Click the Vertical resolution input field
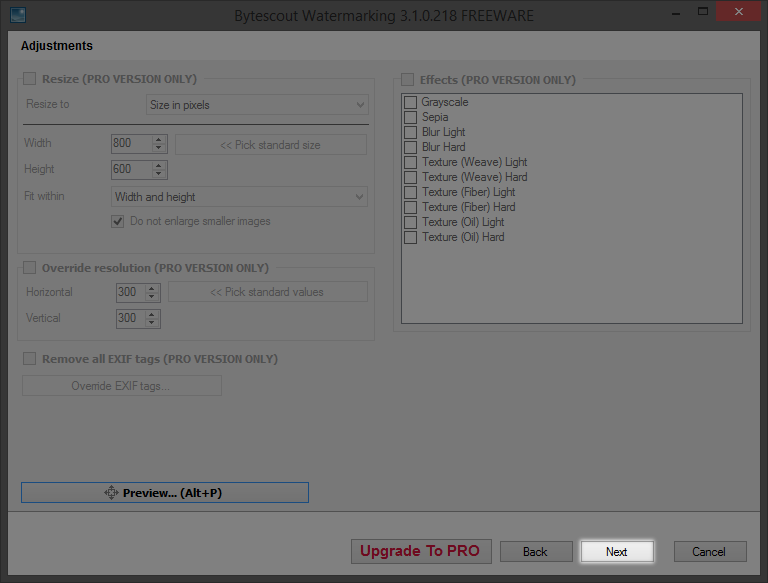Image resolution: width=768 pixels, height=583 pixels. [129, 319]
